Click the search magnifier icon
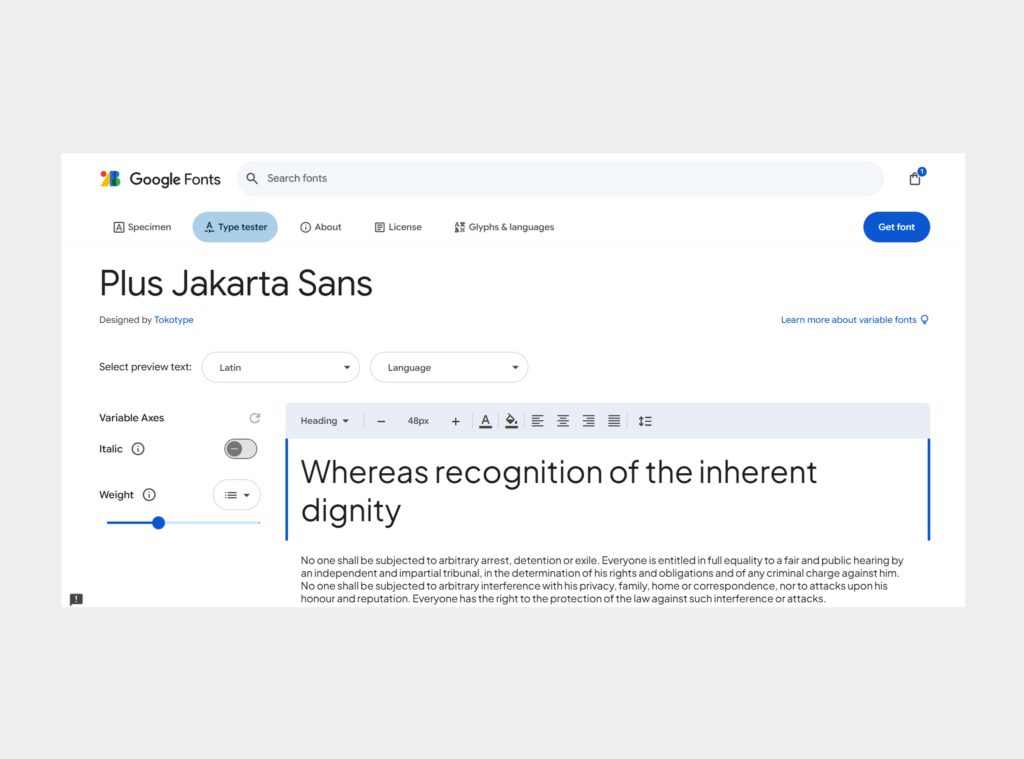This screenshot has width=1024, height=759. [252, 178]
